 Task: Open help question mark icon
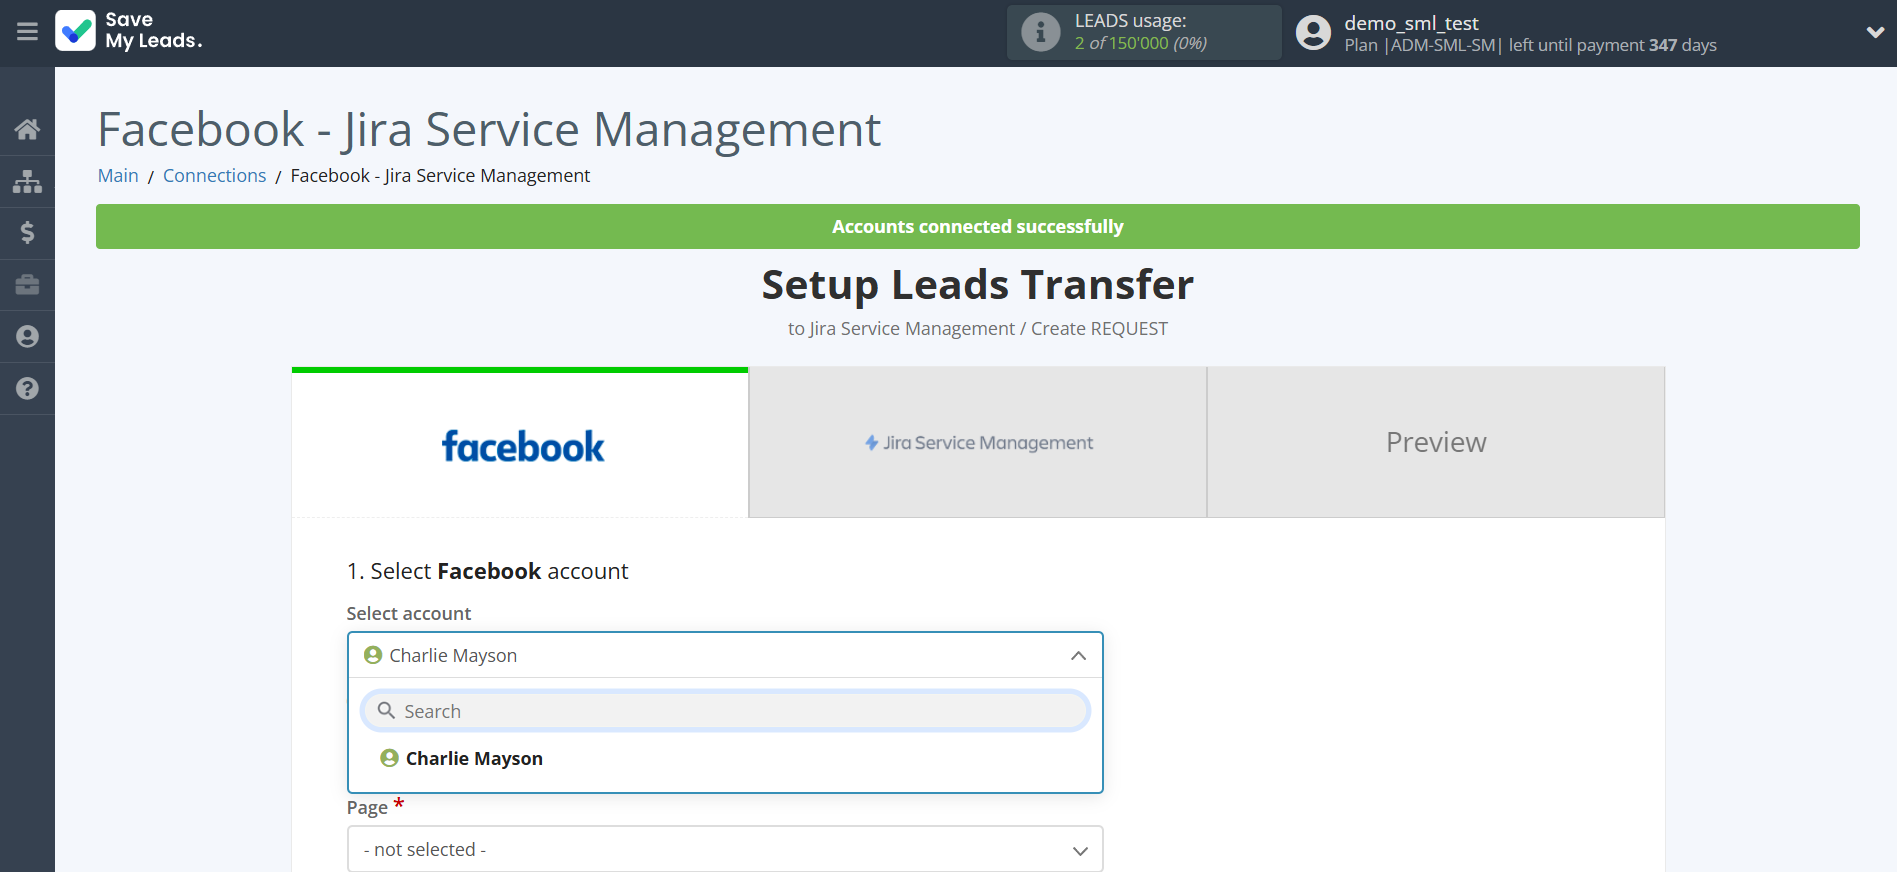(27, 389)
